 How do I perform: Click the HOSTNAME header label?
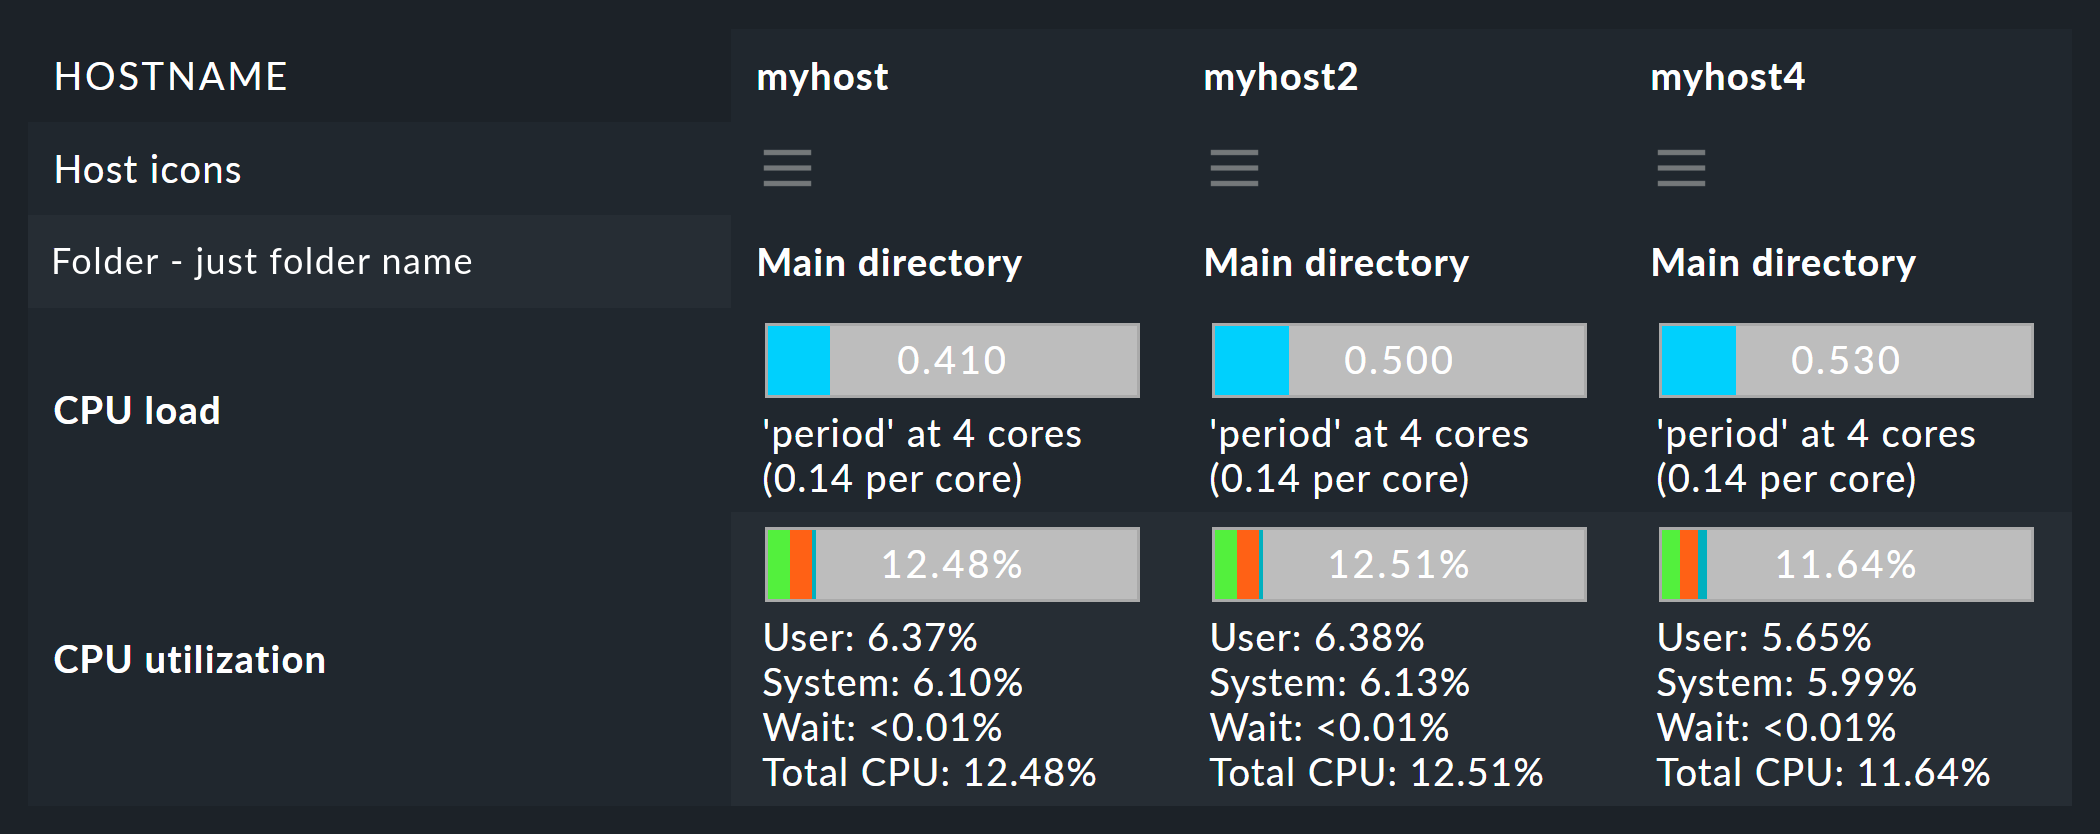171,77
